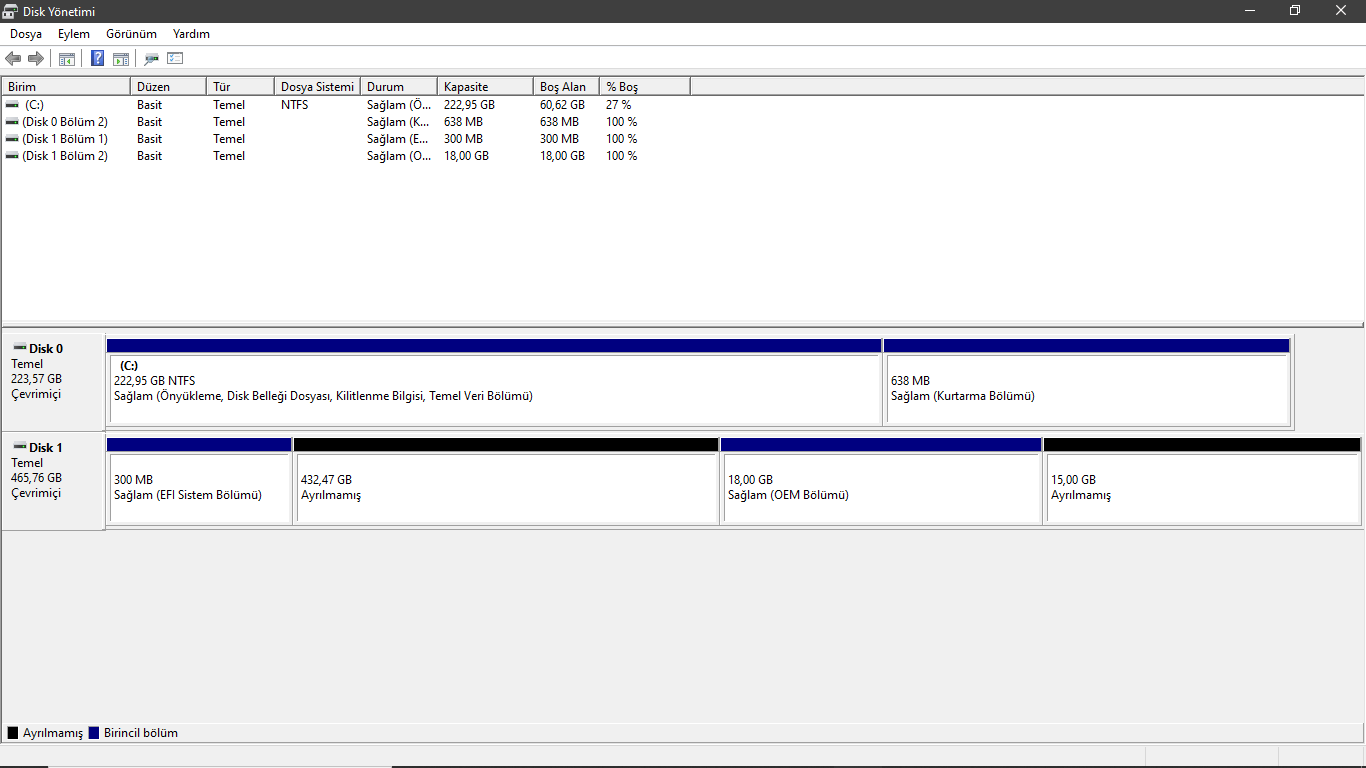Sort by the Durum column header
This screenshot has height=768, width=1366.
click(399, 87)
